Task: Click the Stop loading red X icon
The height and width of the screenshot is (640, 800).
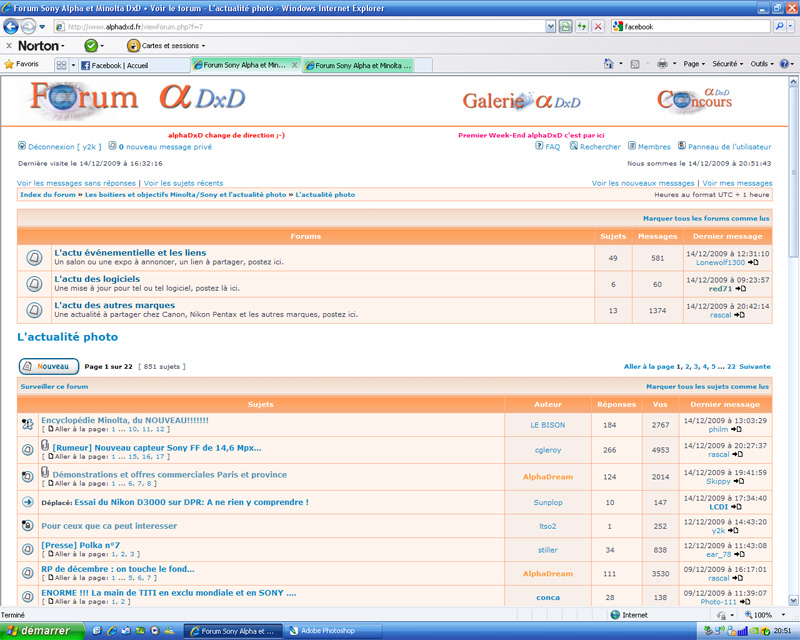Action: coord(598,26)
